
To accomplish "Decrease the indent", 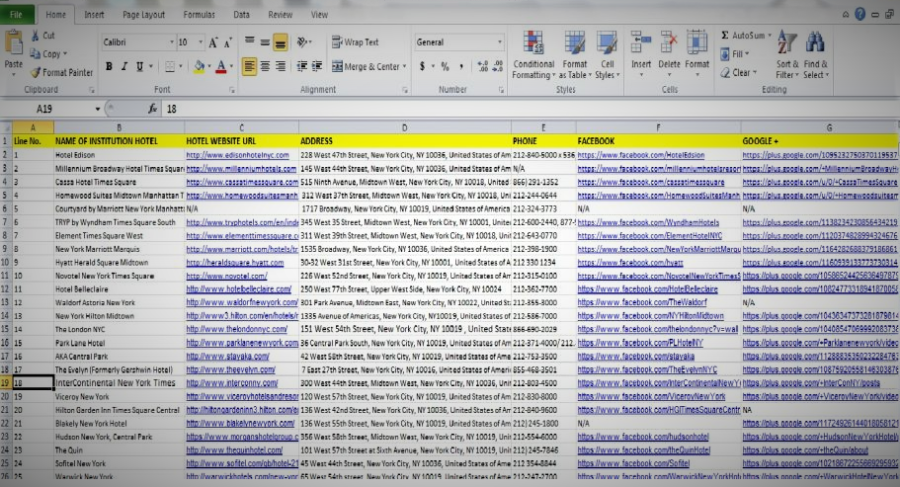I will click(x=301, y=67).
